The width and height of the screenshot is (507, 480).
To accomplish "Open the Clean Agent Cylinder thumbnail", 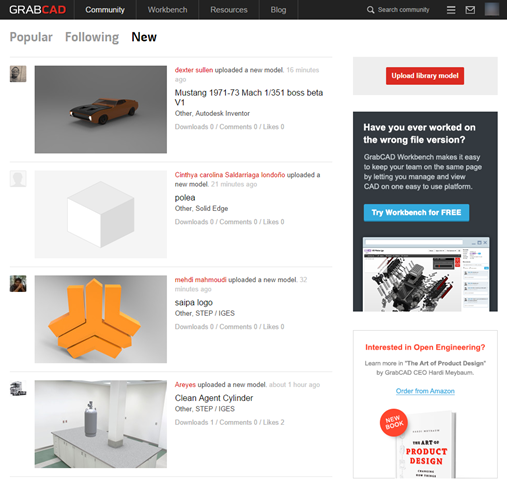I will pyautogui.click(x=101, y=424).
